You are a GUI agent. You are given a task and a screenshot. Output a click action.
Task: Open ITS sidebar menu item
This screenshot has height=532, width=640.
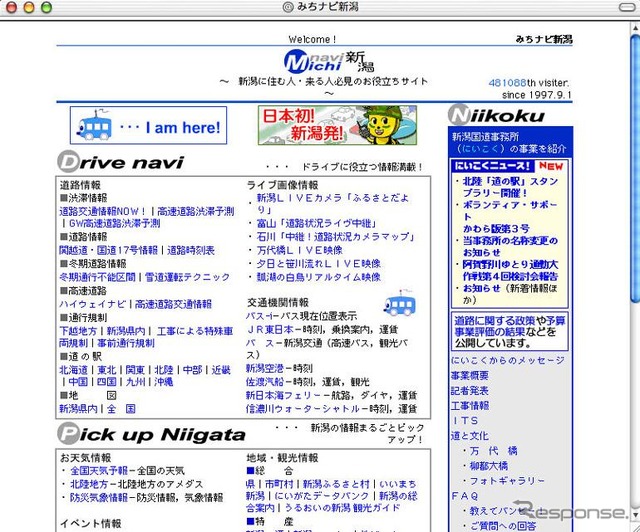pyautogui.click(x=465, y=421)
